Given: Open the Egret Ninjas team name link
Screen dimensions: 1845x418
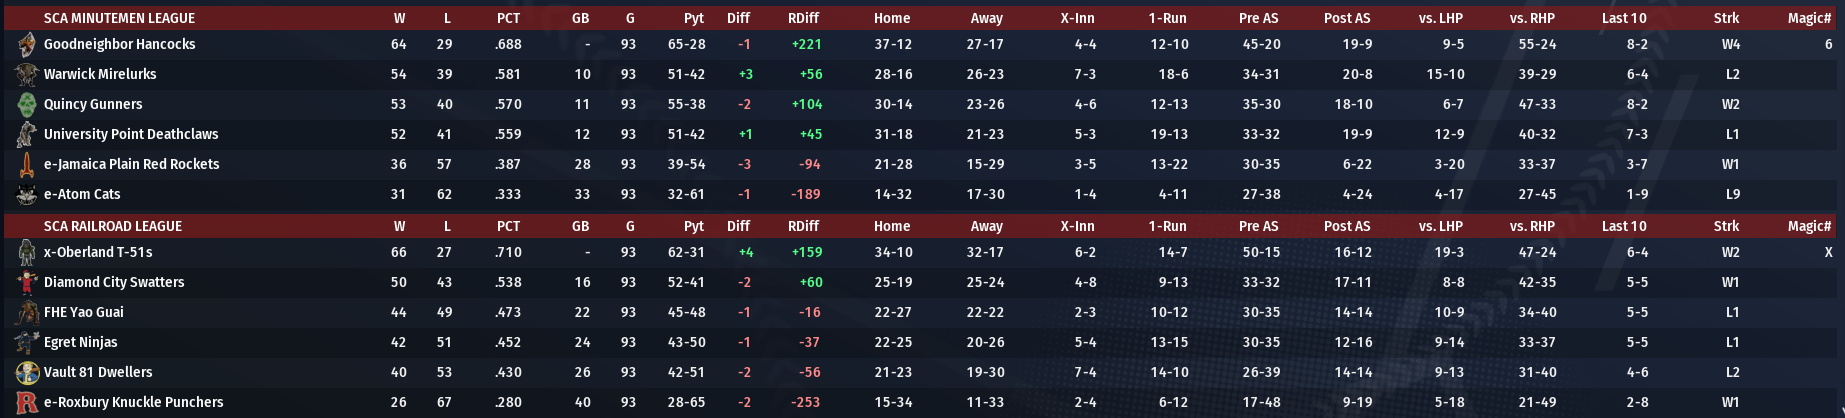Looking at the screenshot, I should 80,342.
